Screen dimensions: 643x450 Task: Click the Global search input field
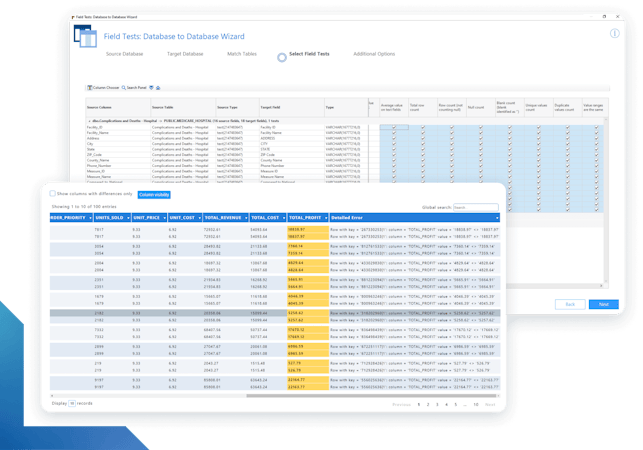(x=476, y=208)
